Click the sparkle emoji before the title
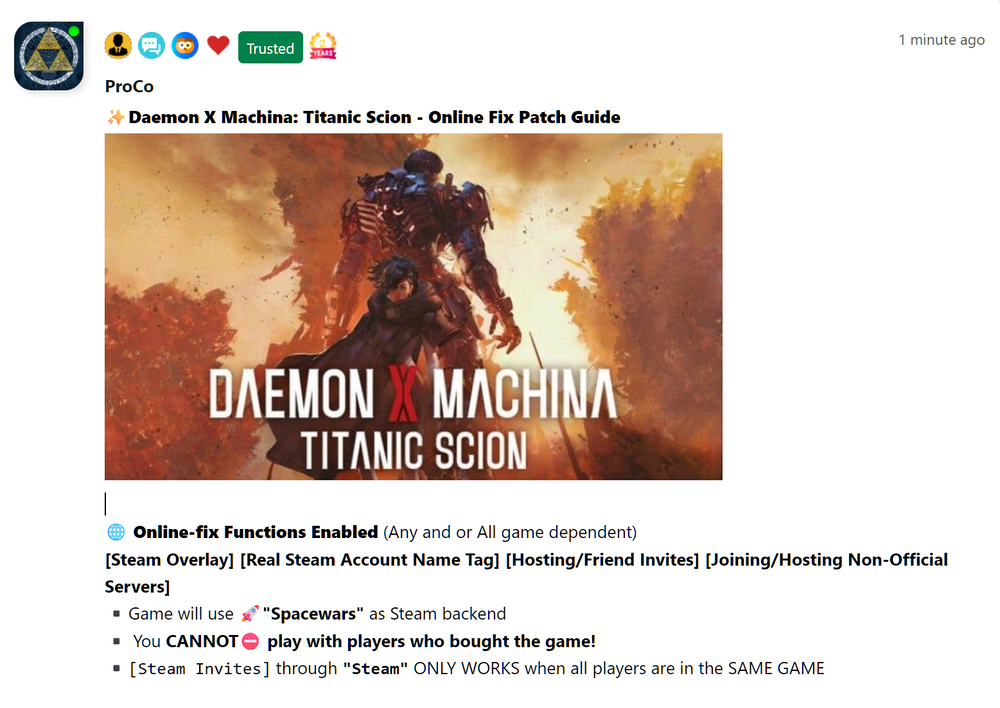Screen dimensions: 1000x708 pyautogui.click(x=115, y=117)
